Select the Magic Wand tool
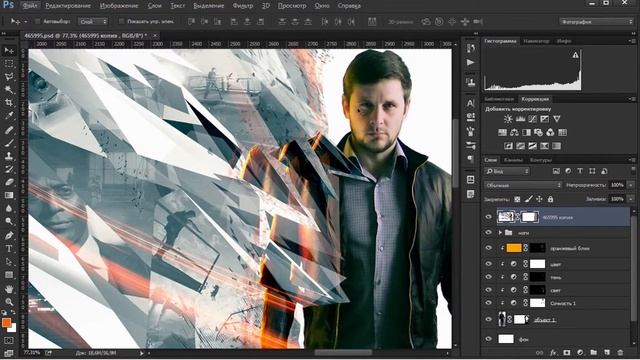This screenshot has width=640, height=360. coord(9,89)
